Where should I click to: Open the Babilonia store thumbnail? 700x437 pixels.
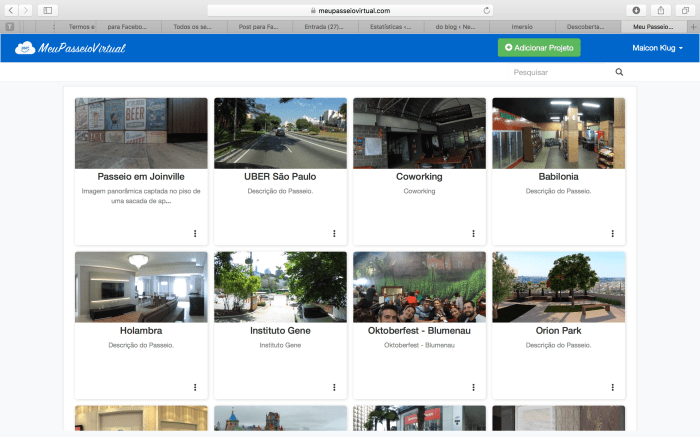(558, 133)
